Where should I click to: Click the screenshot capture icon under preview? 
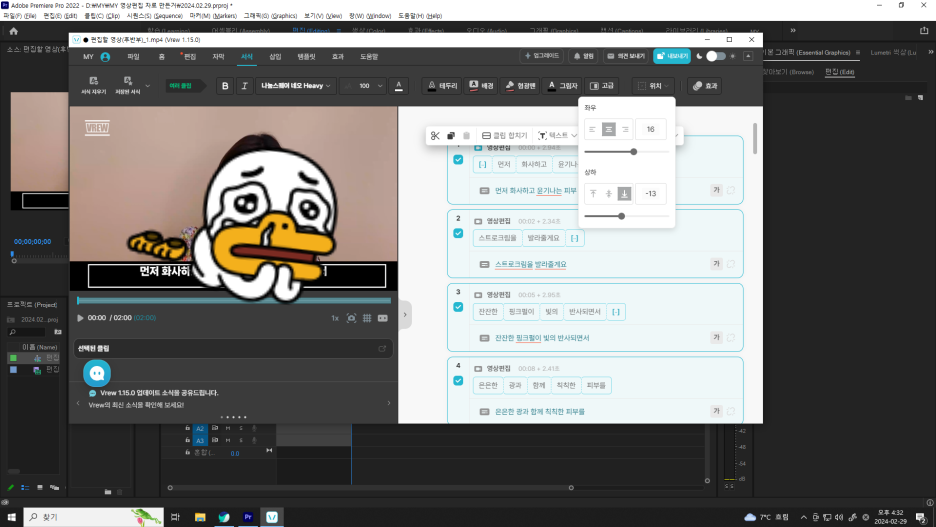coord(352,318)
